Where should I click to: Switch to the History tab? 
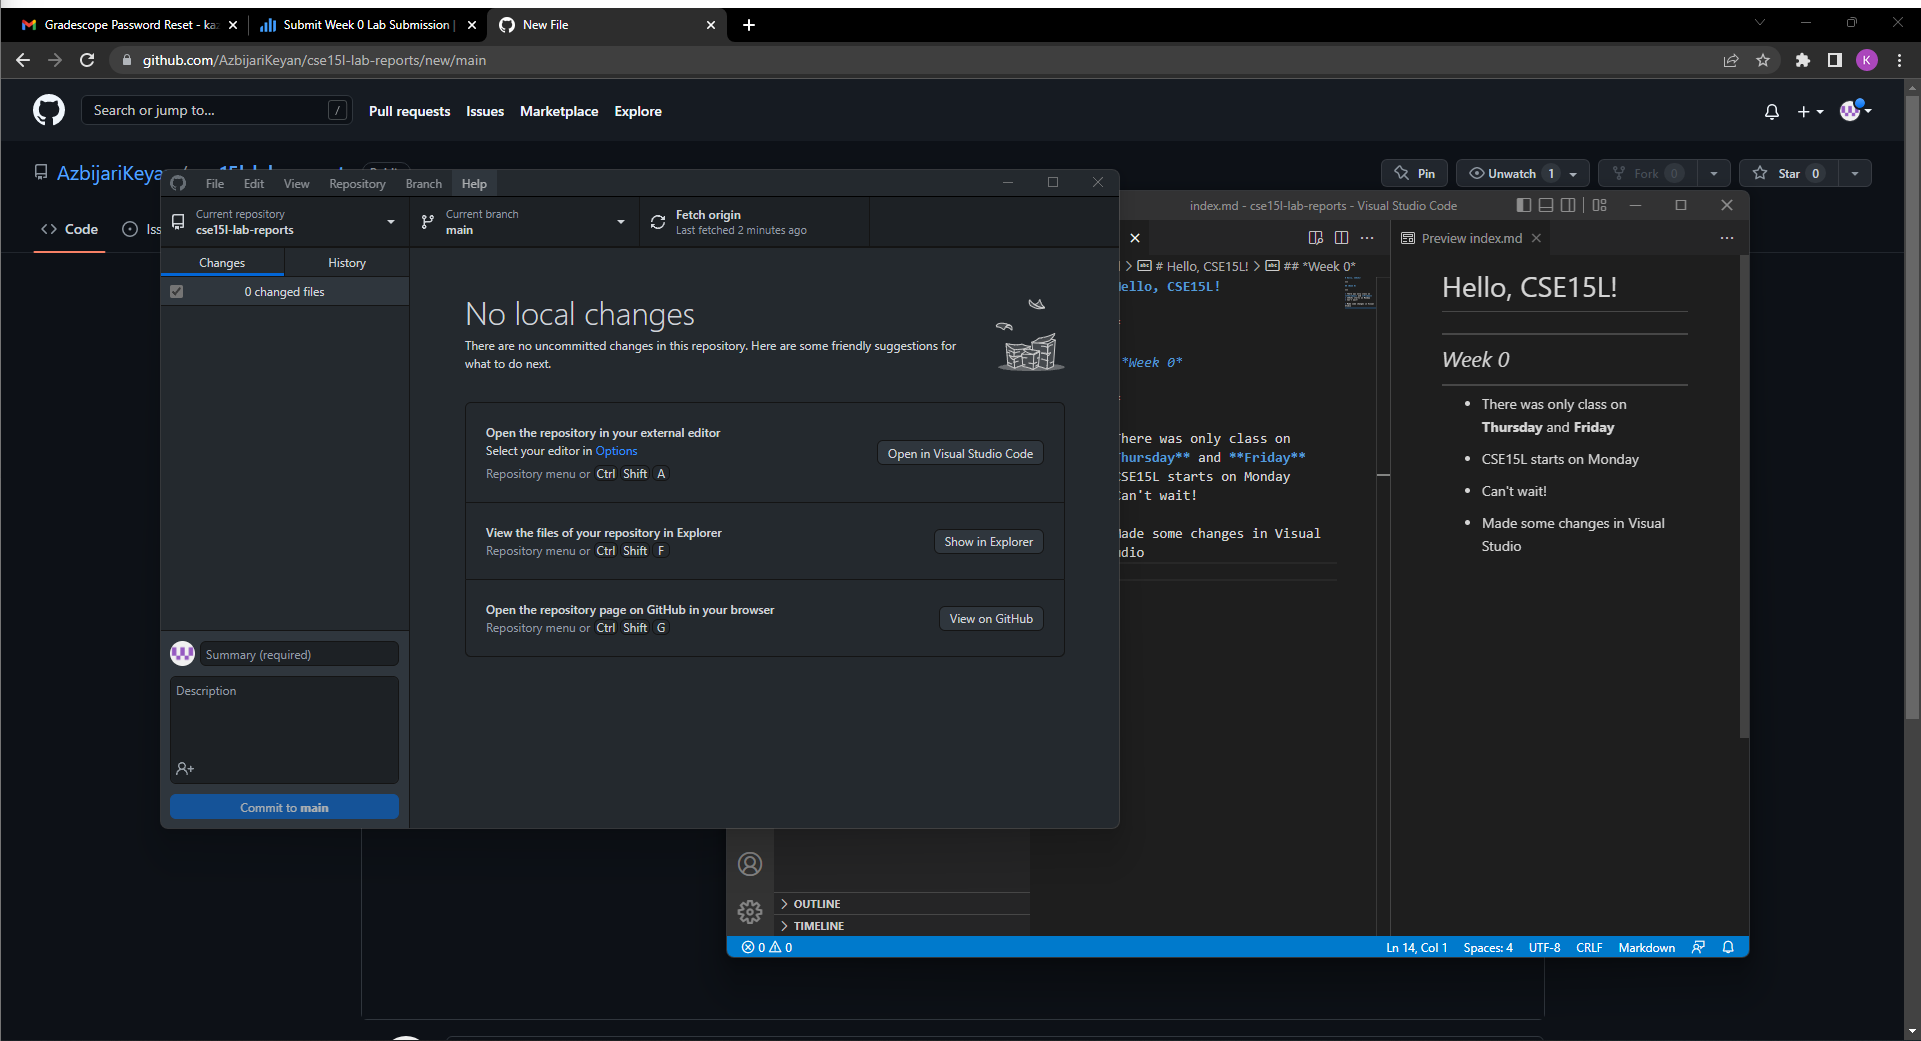[x=346, y=263]
